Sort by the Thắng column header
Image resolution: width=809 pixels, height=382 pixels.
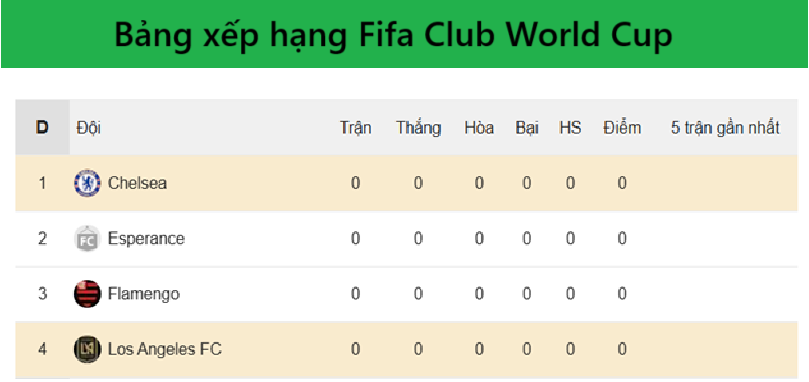[x=418, y=128]
